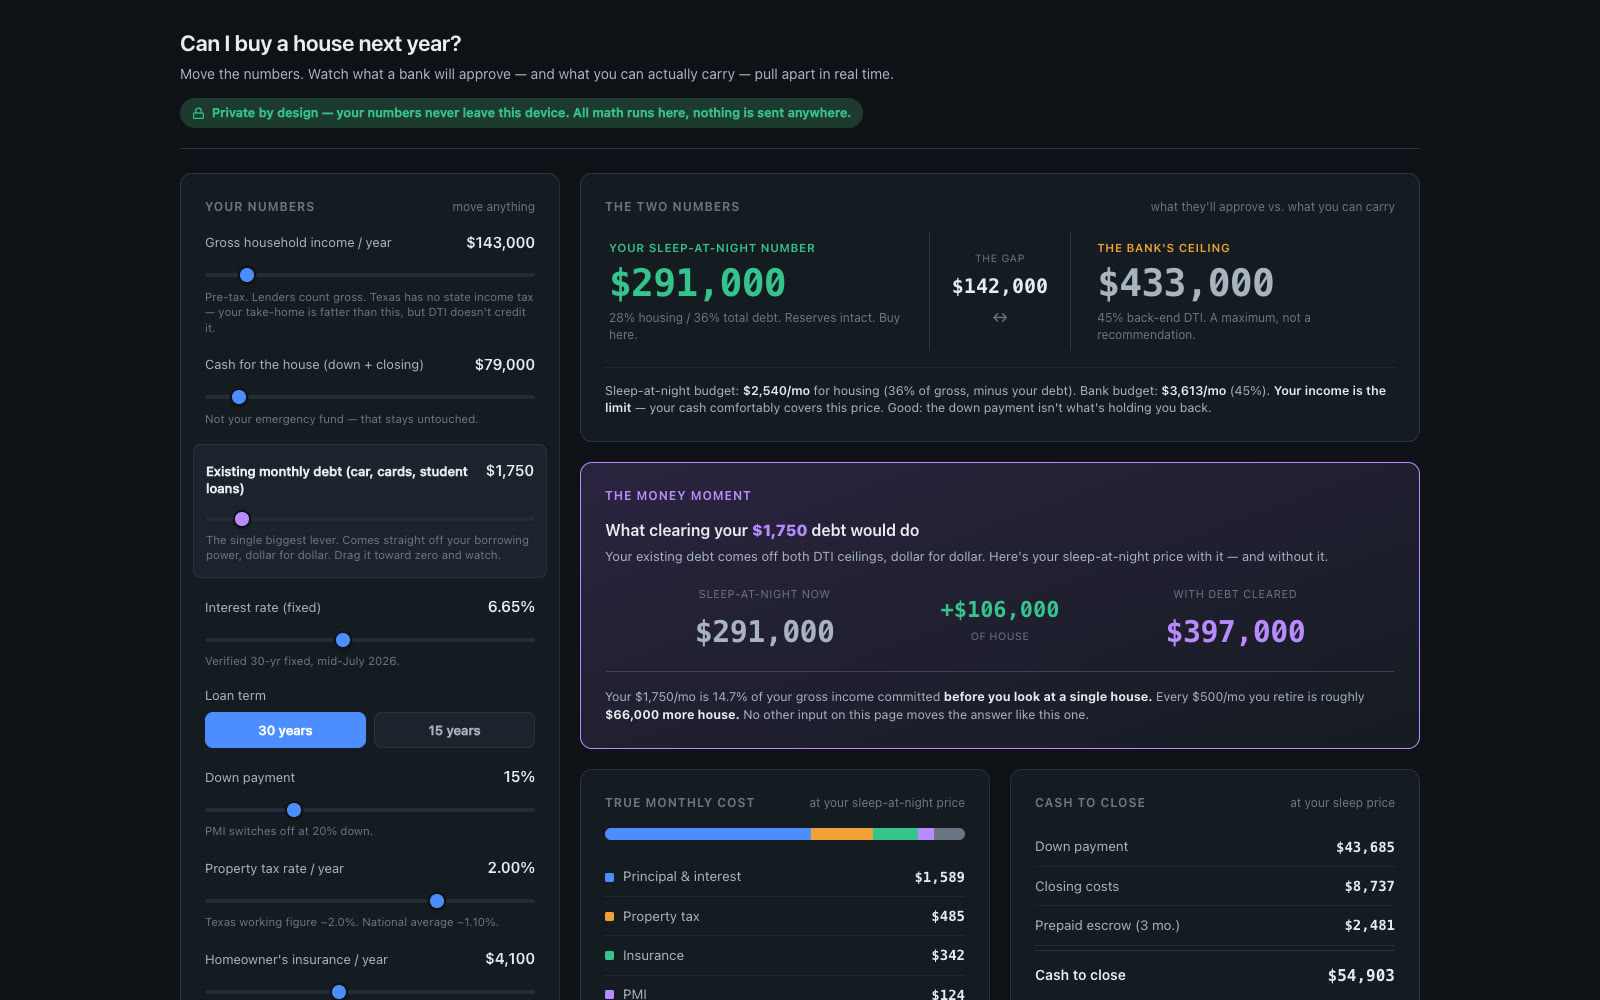Screen dimensions: 1600x1000
Task: Click the lock icon in privacy banner
Action: coord(198,113)
